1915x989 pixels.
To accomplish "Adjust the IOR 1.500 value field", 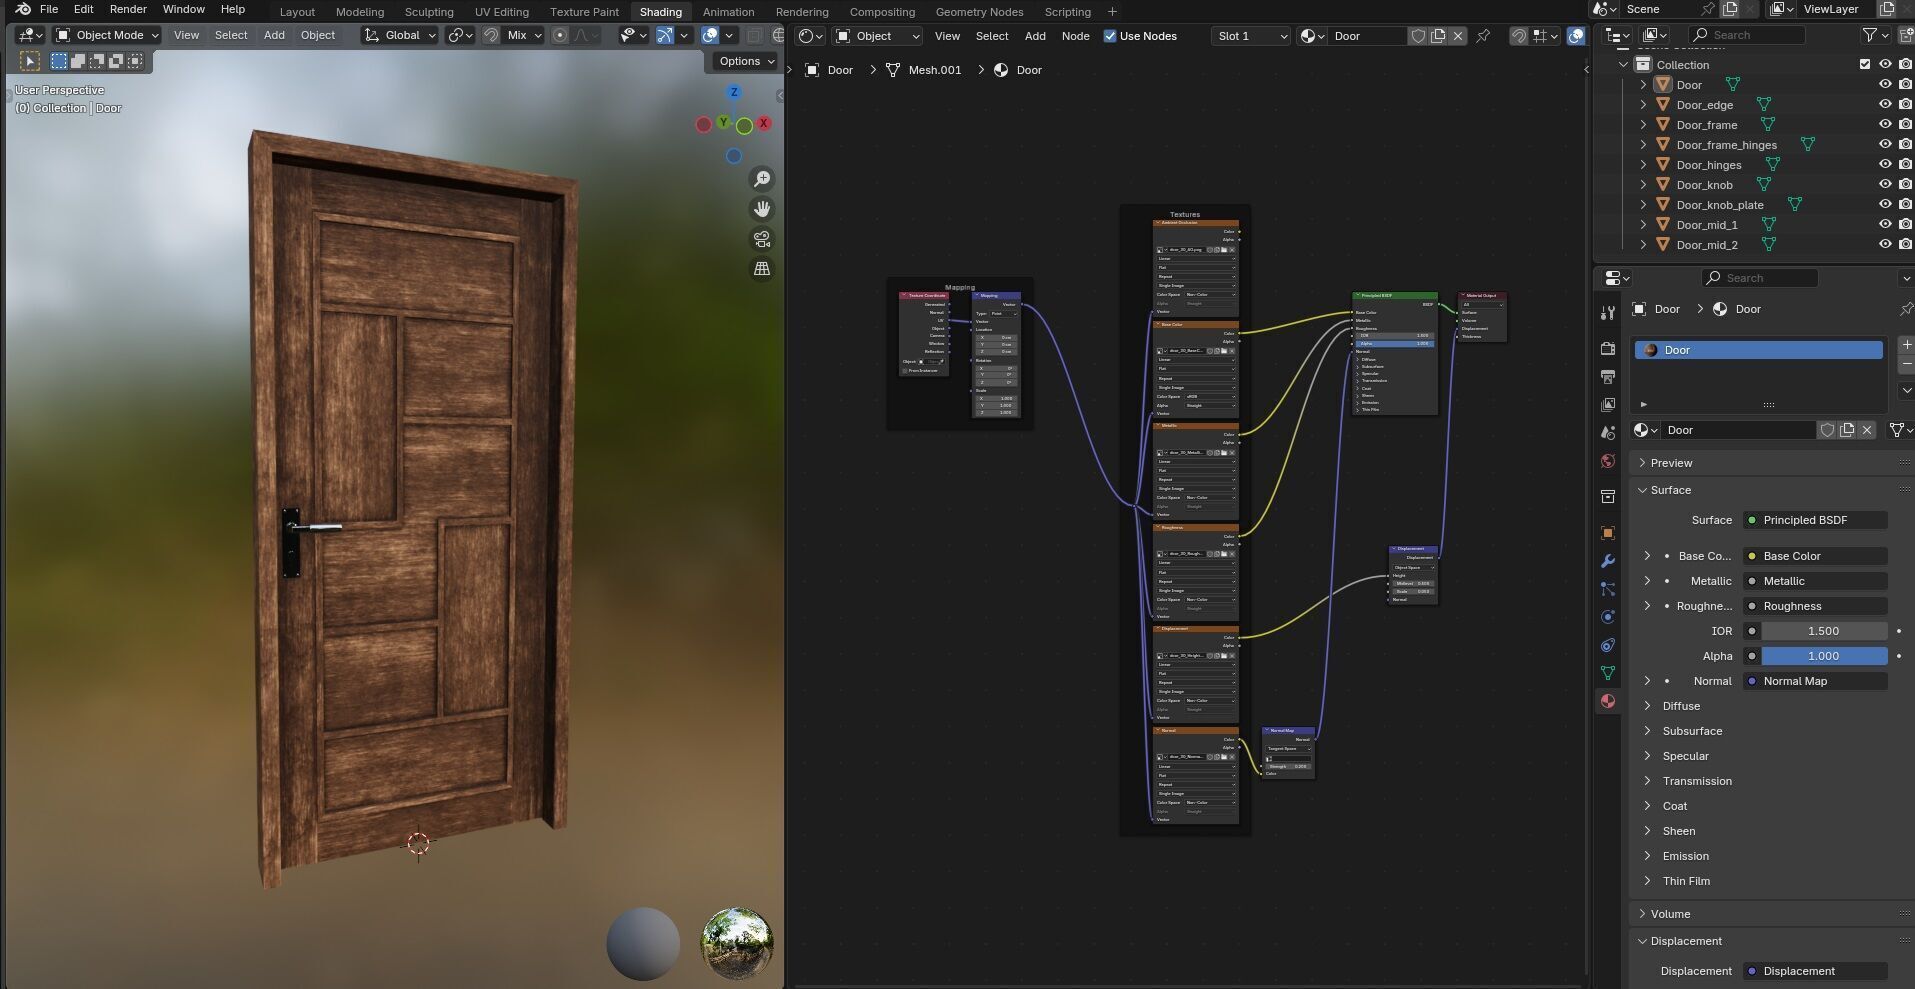I will [1824, 631].
